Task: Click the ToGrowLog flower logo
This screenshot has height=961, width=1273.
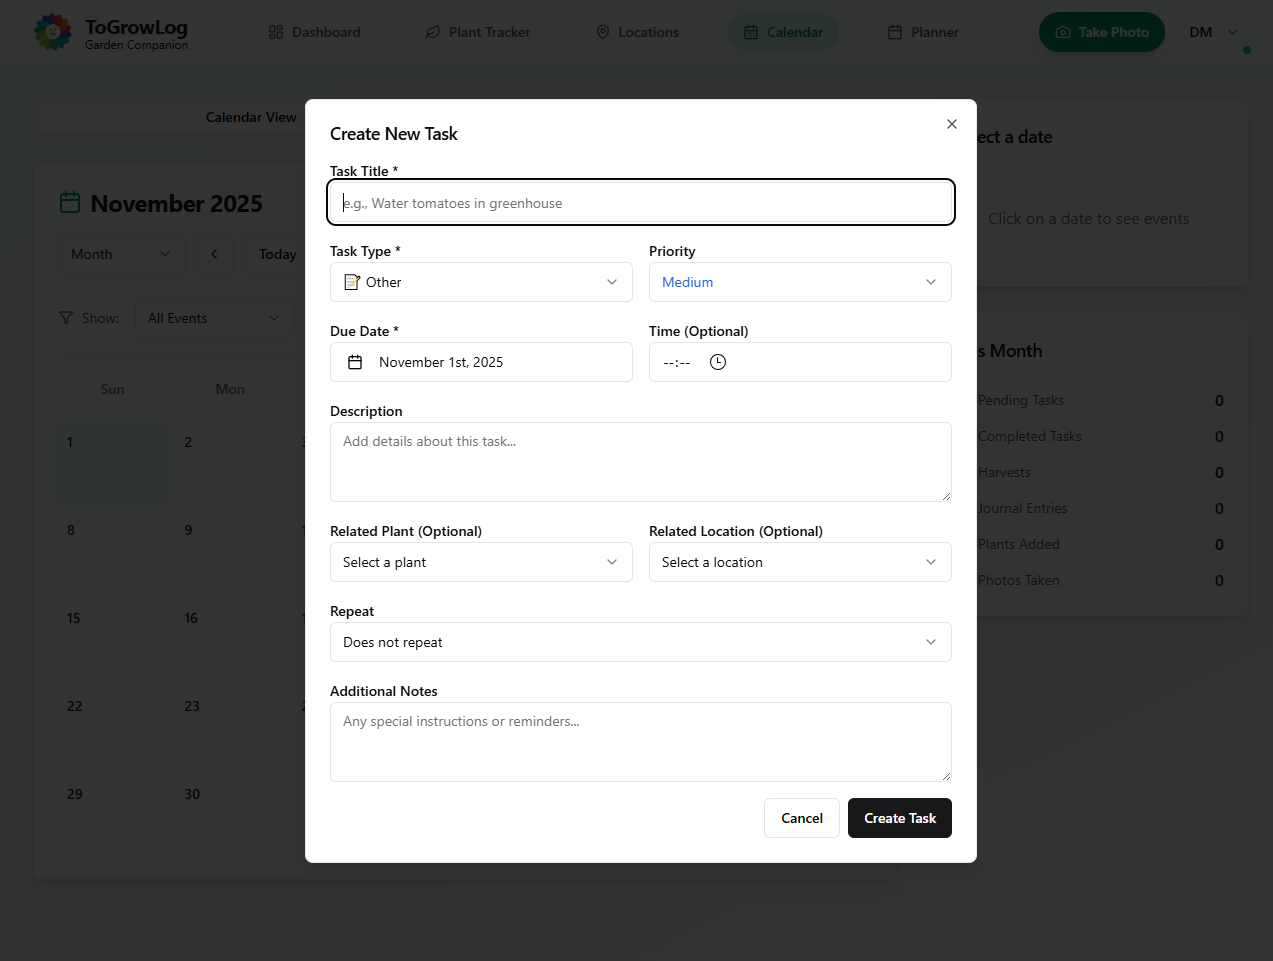Action: click(x=53, y=32)
